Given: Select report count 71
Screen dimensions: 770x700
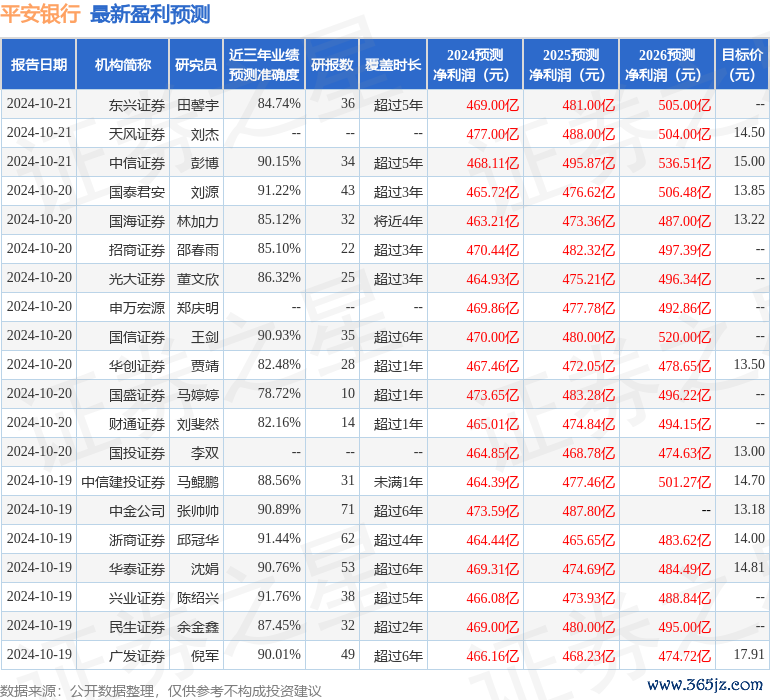Looking at the screenshot, I should (x=348, y=509).
